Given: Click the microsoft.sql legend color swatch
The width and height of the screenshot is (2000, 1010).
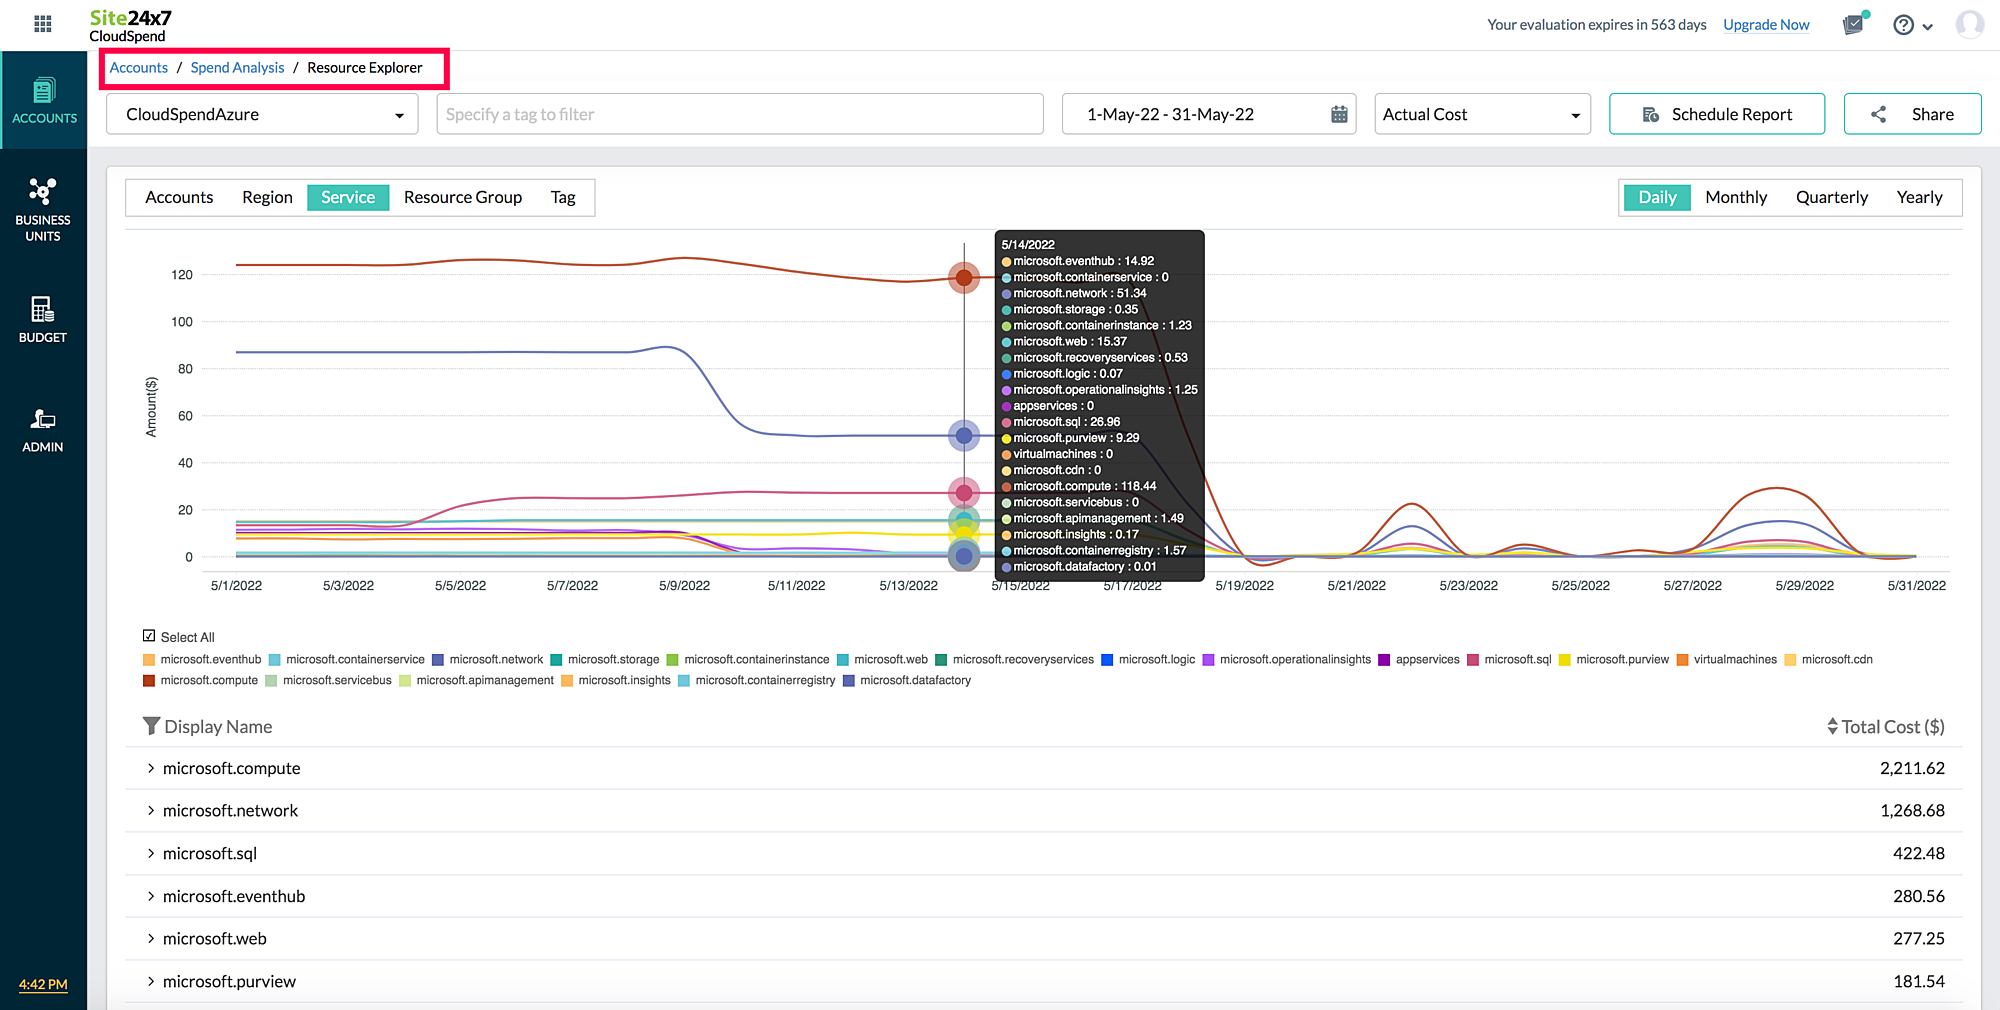Looking at the screenshot, I should click(1474, 659).
